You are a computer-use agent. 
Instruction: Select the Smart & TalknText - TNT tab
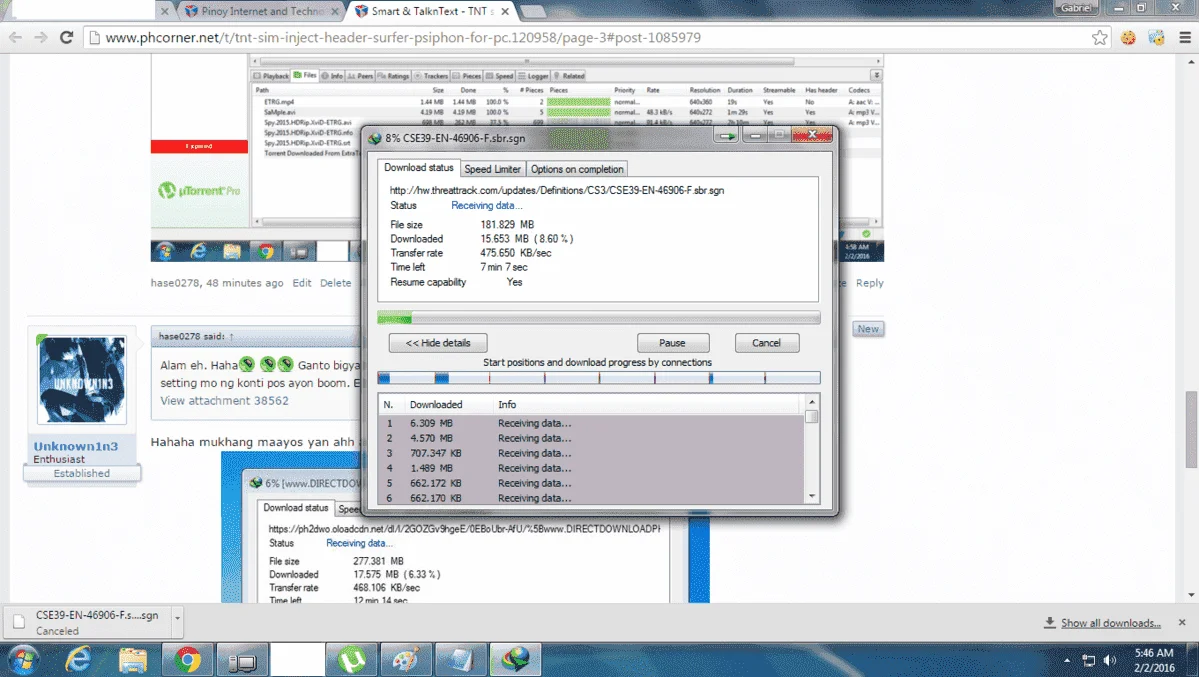click(x=432, y=11)
